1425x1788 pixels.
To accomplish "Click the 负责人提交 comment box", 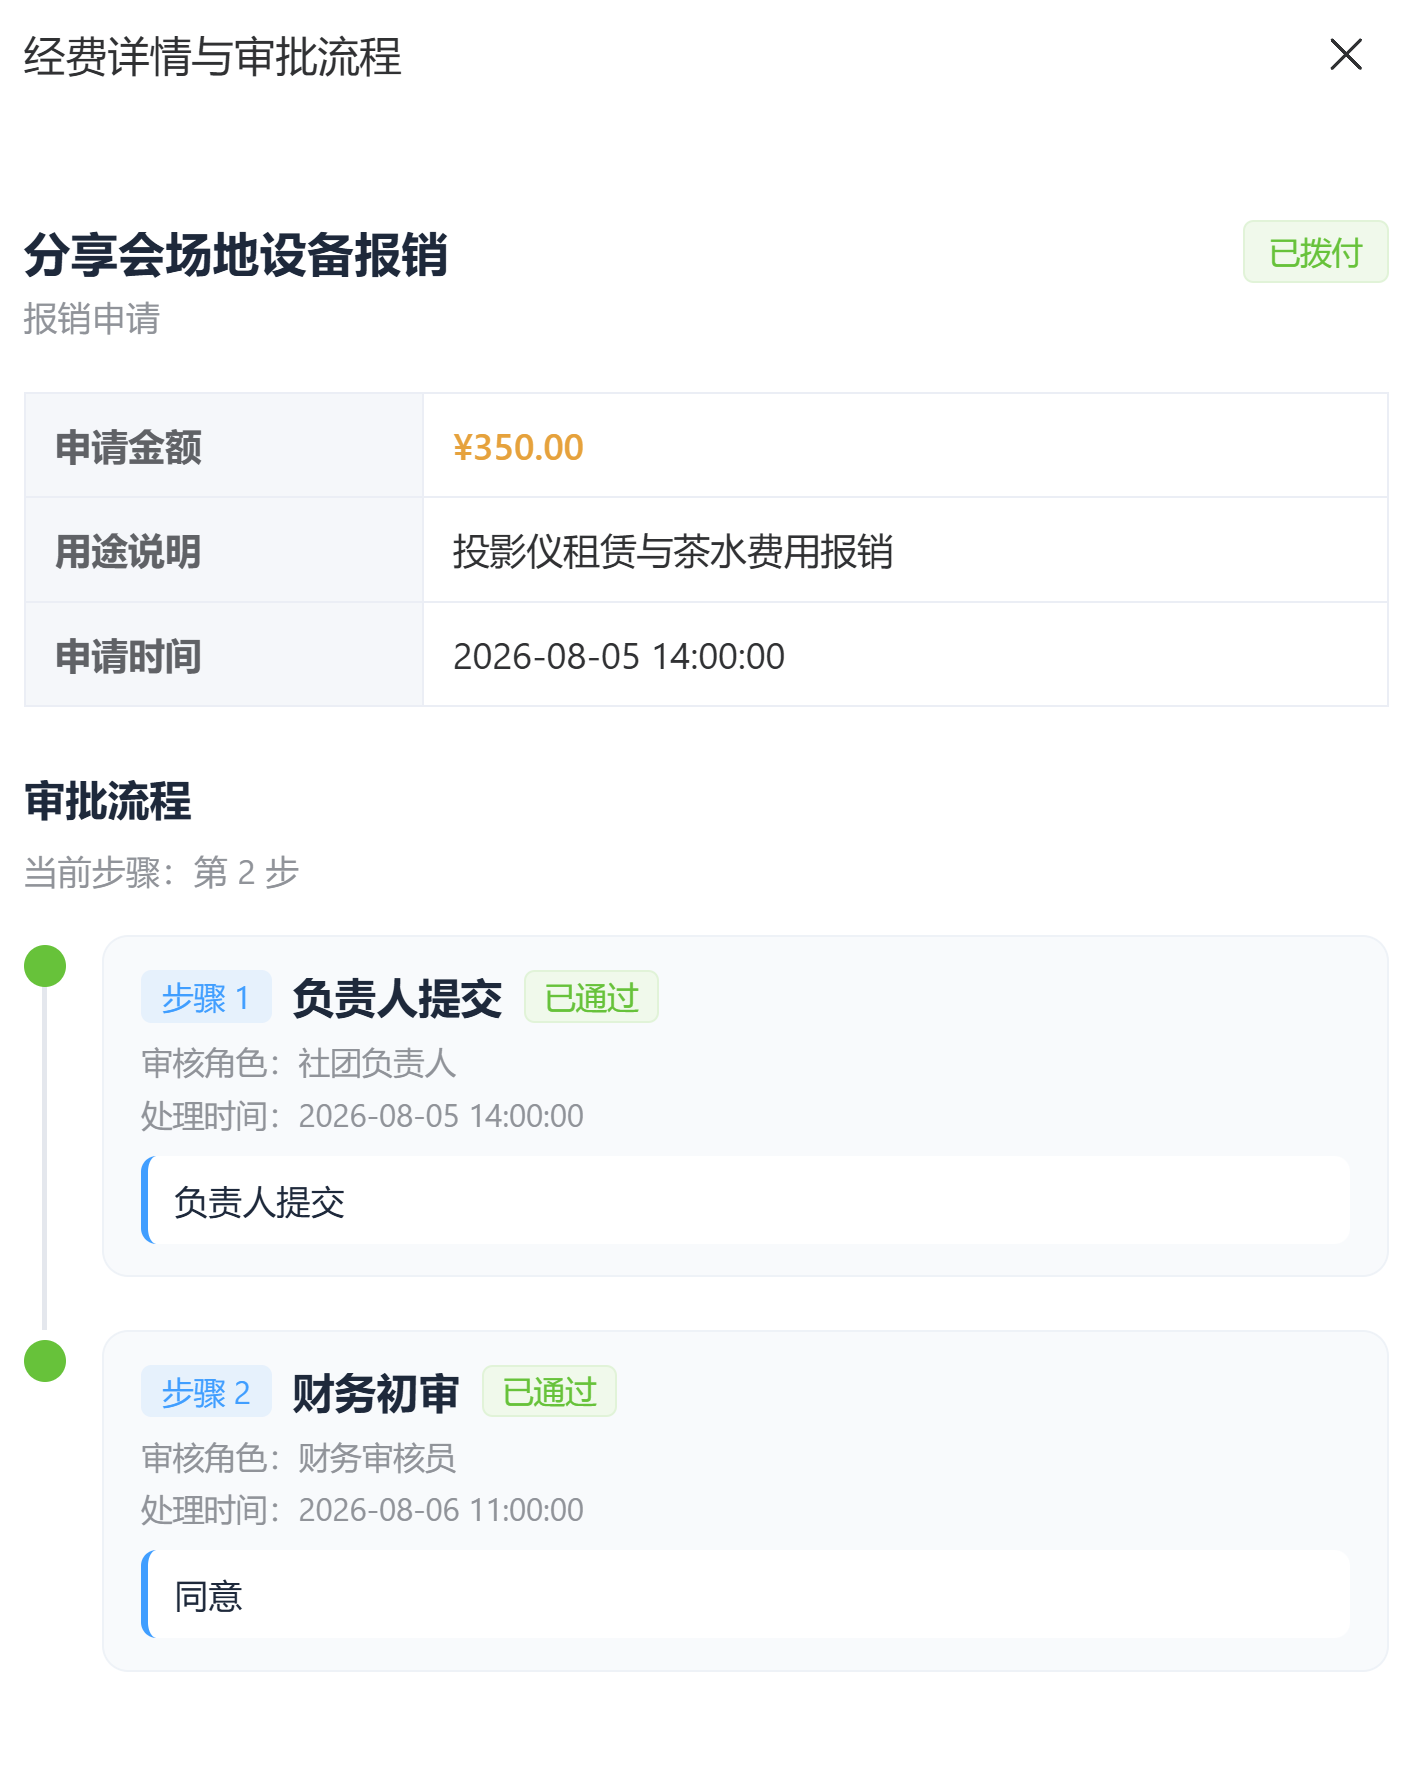I will click(746, 1201).
